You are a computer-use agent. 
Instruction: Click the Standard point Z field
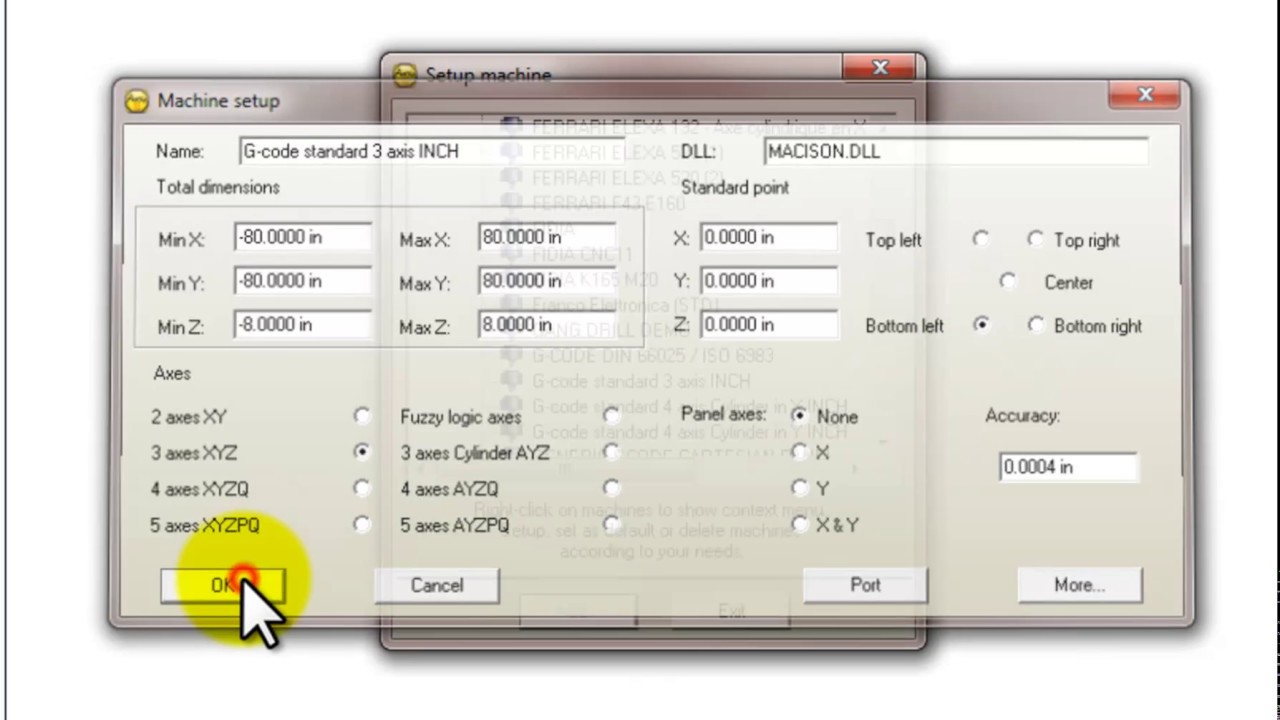click(x=769, y=325)
